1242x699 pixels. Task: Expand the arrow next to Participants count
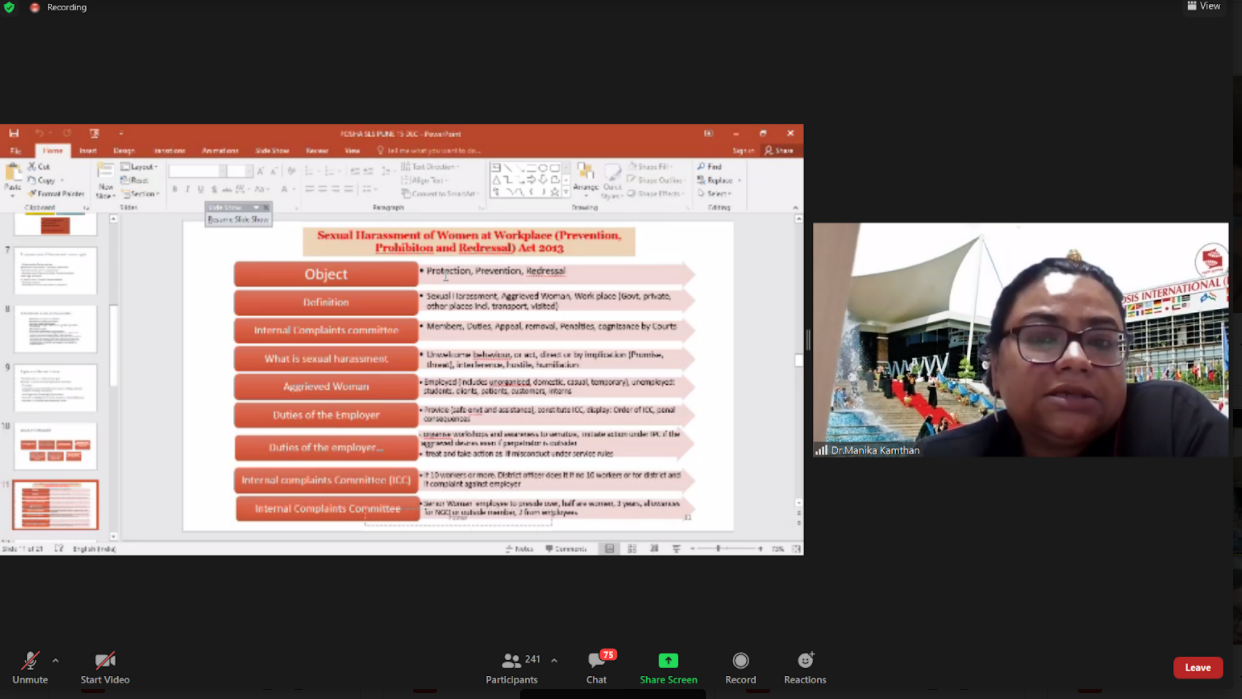point(554,660)
